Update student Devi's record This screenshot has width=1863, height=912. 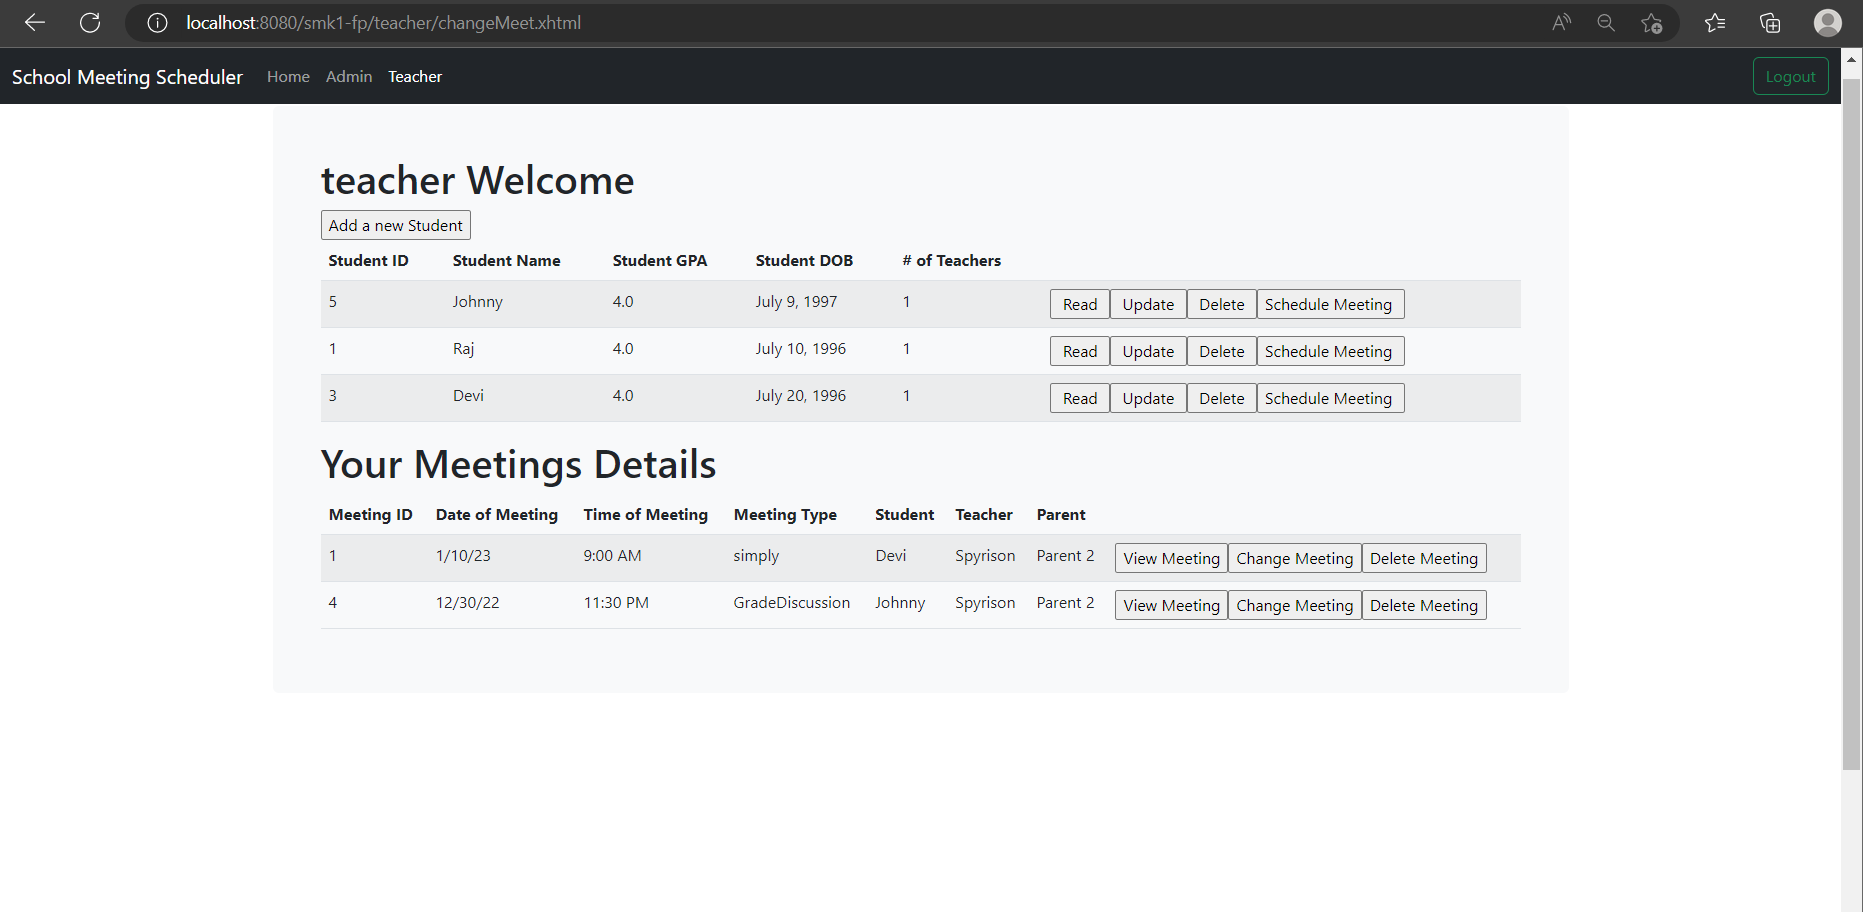[1148, 398]
